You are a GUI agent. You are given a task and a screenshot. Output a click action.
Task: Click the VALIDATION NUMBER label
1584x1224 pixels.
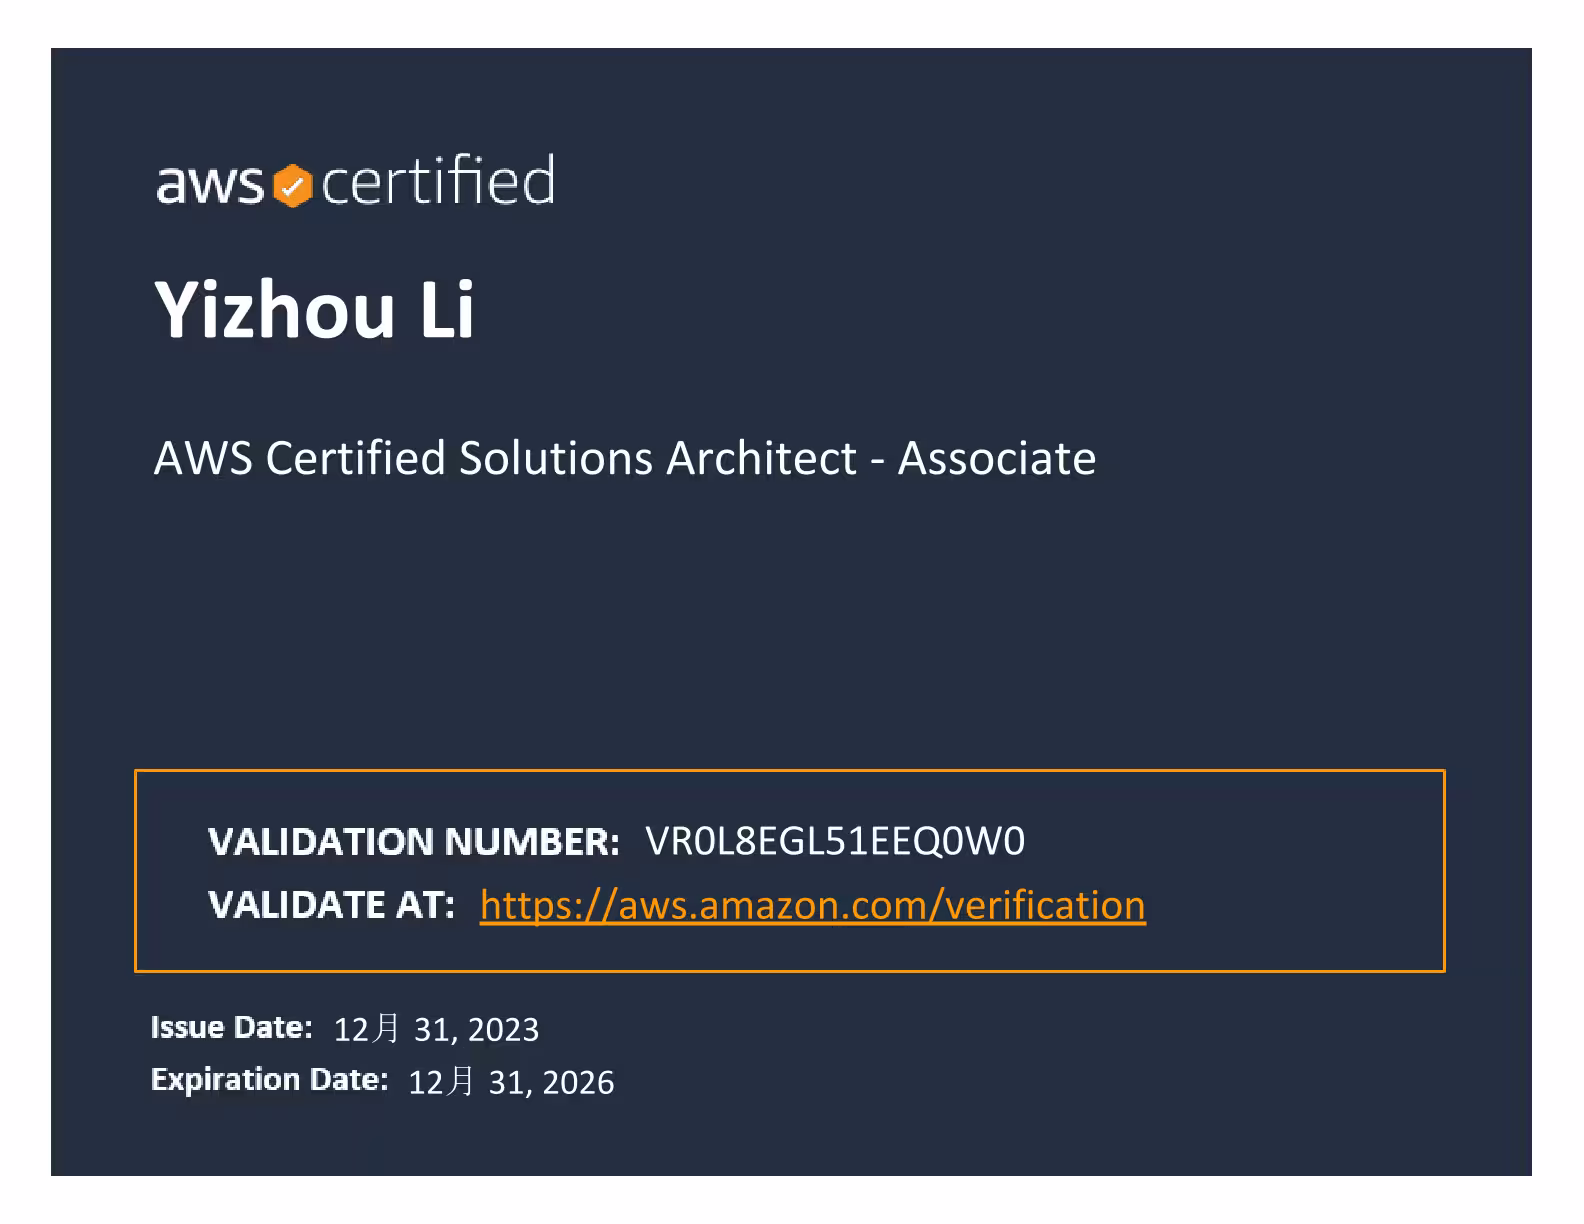click(414, 842)
